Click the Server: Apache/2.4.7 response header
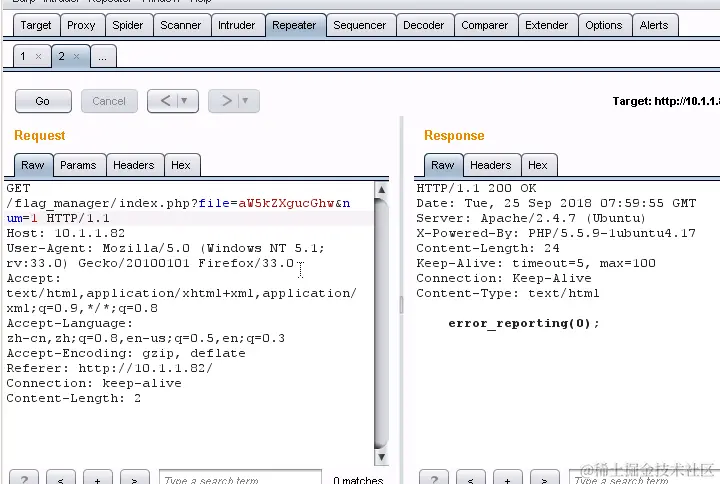 click(x=531, y=218)
